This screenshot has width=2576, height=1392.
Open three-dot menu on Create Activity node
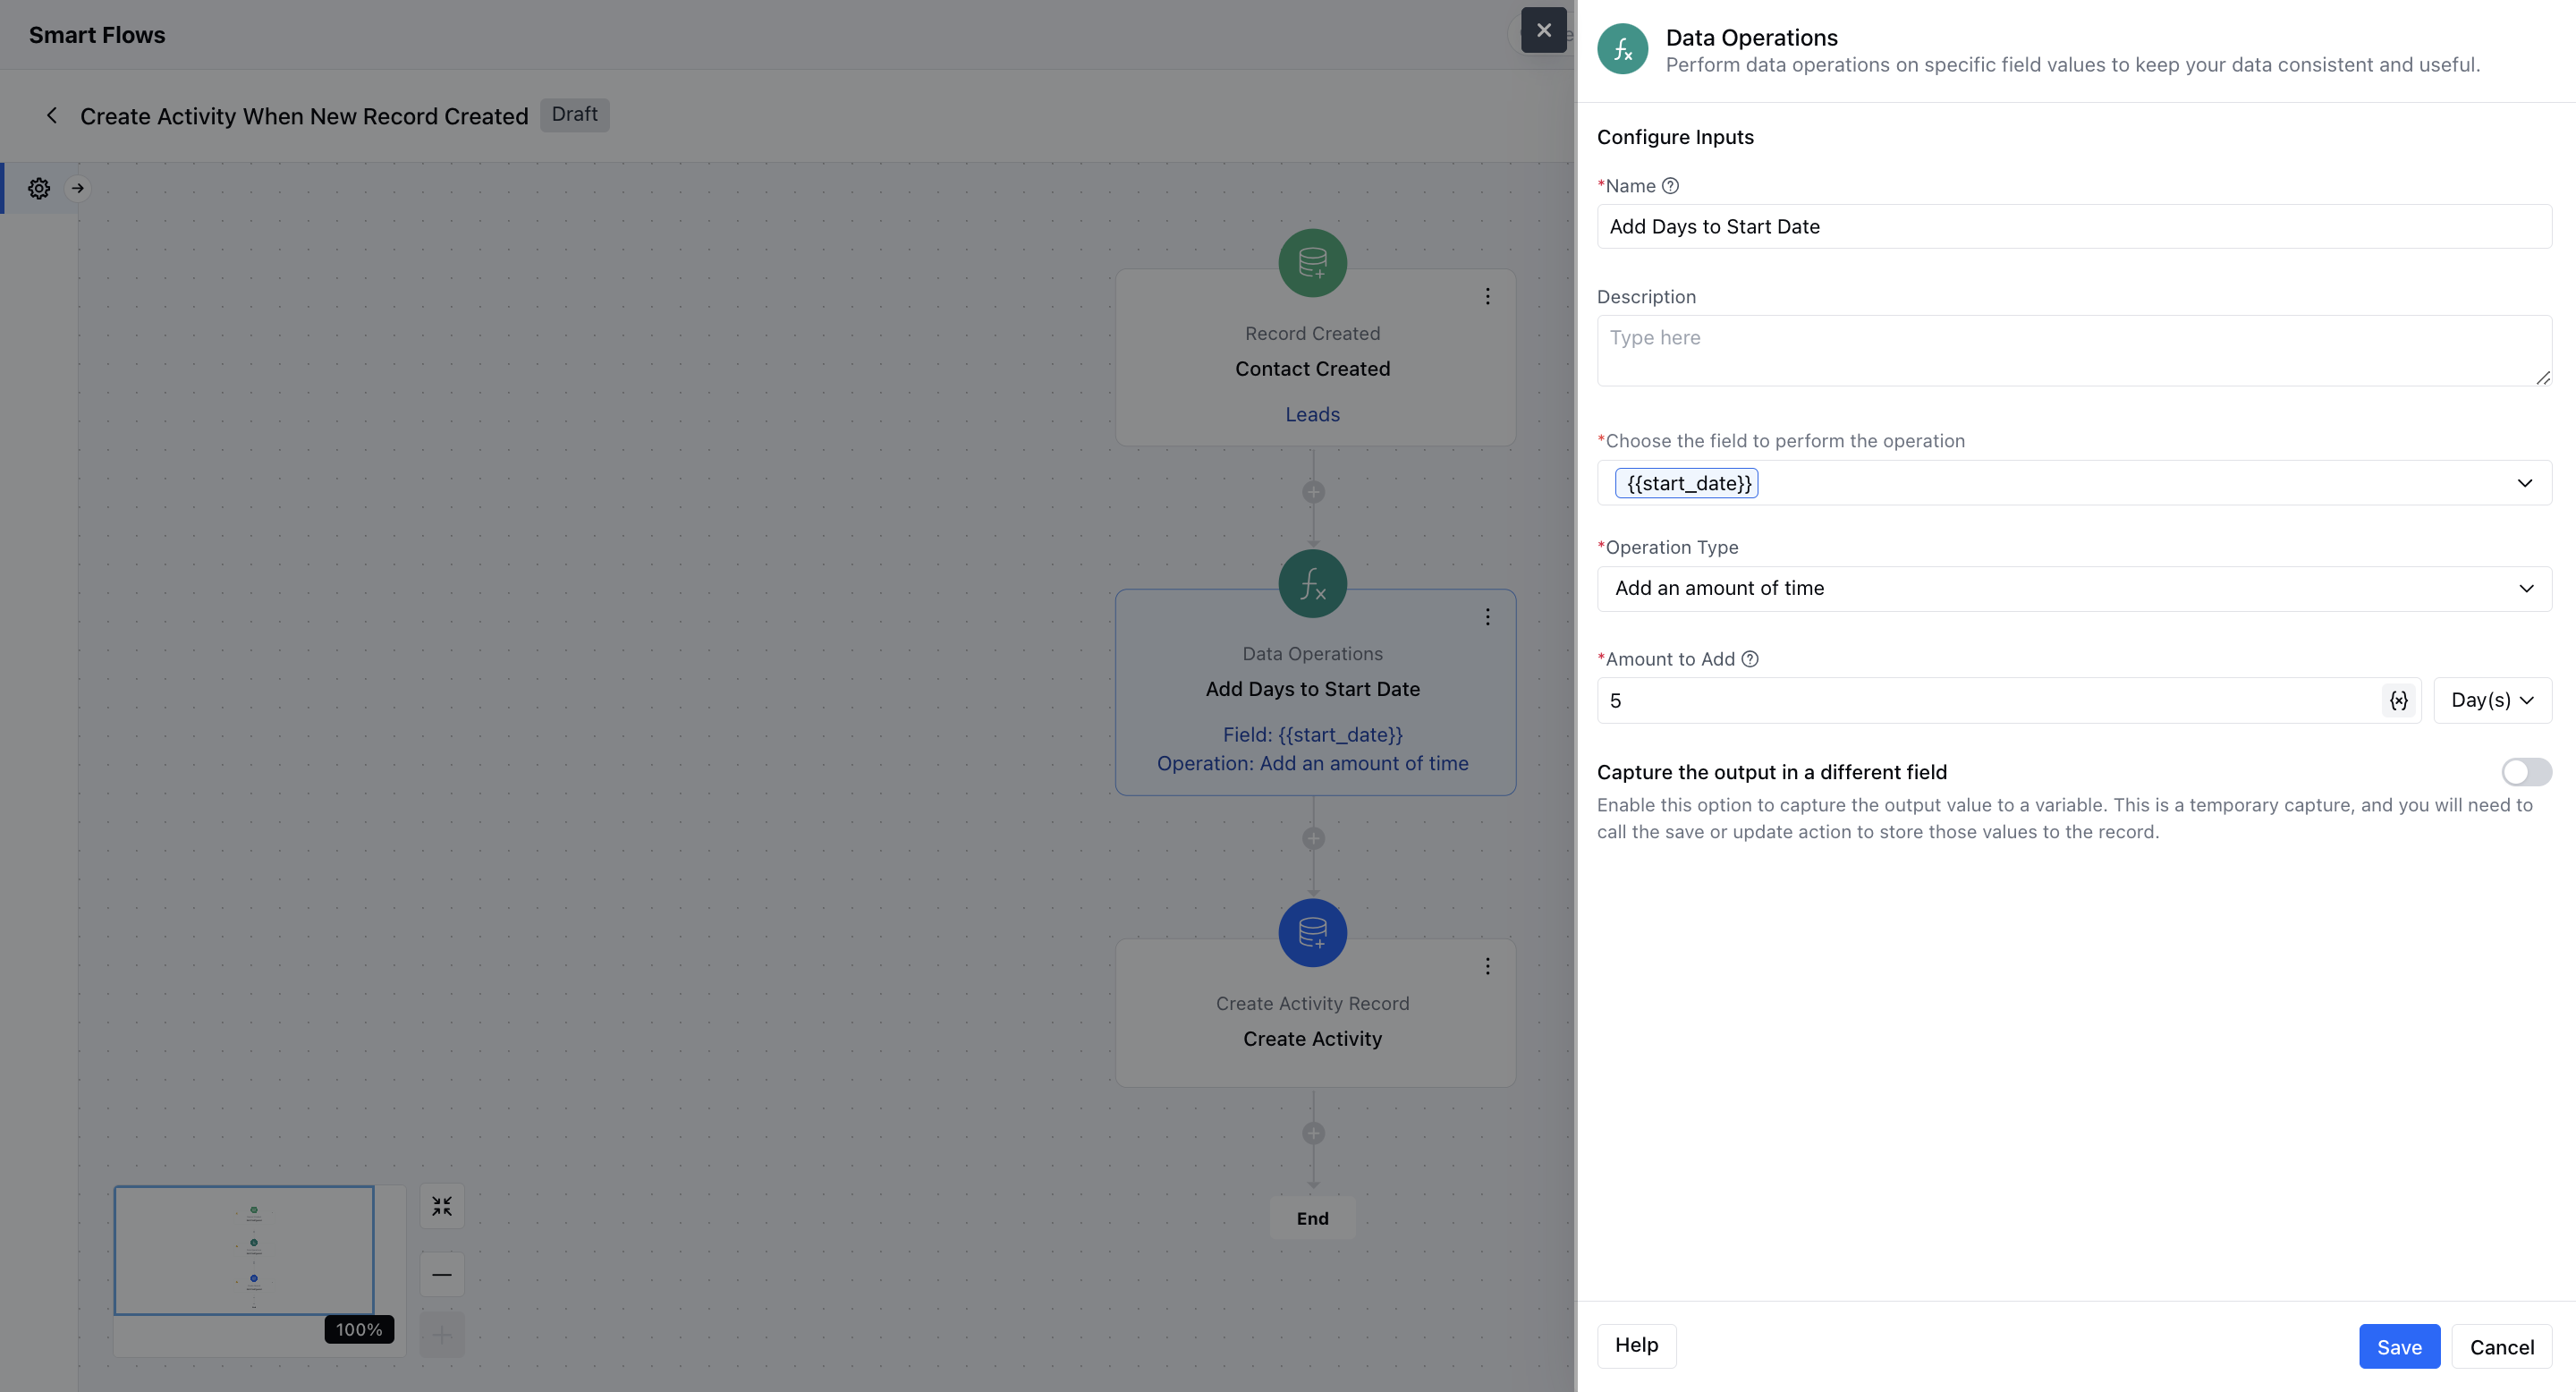pos(1487,966)
